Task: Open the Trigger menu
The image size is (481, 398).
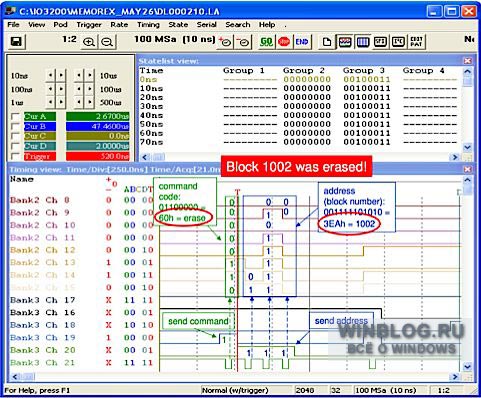Action: pos(89,25)
